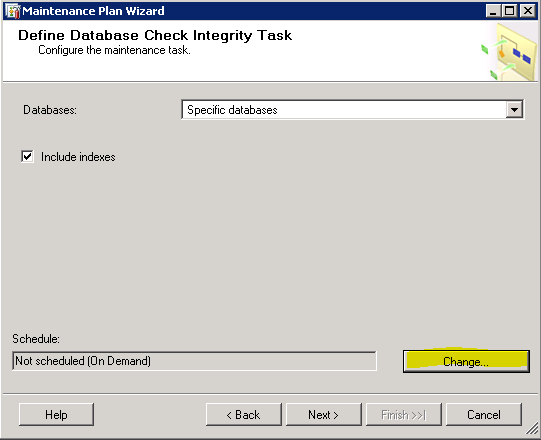Uncheck the Include indexes checkbox
This screenshot has height=440, width=541.
click(27, 157)
